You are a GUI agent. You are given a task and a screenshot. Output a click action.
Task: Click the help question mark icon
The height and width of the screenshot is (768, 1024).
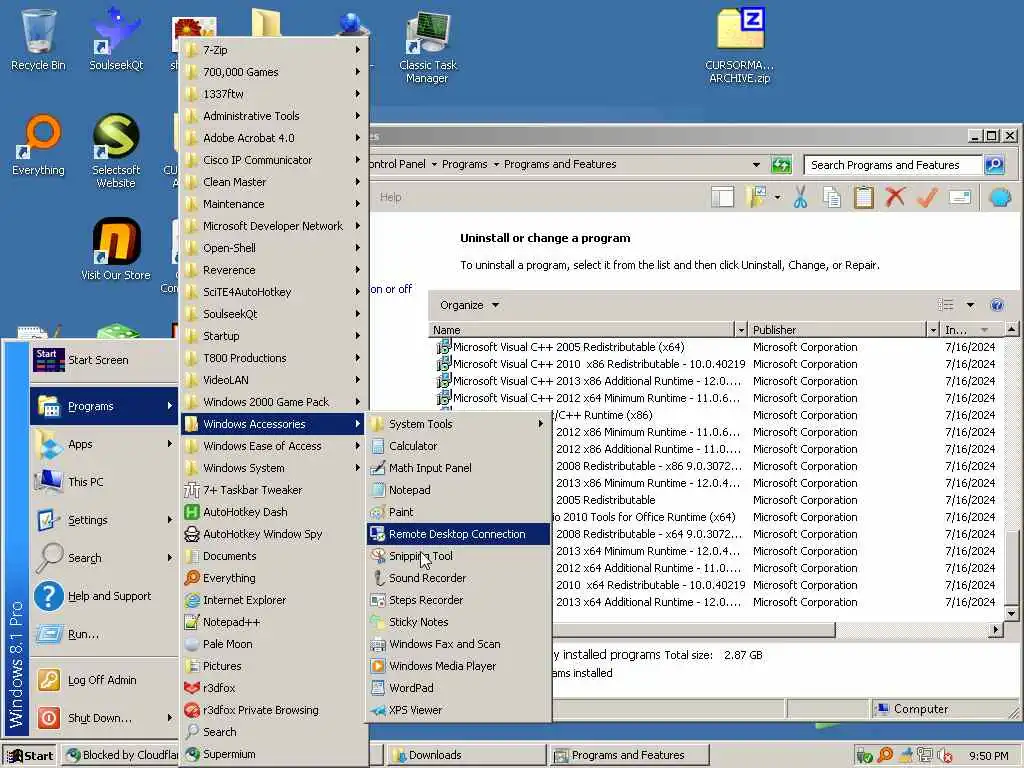(x=997, y=305)
